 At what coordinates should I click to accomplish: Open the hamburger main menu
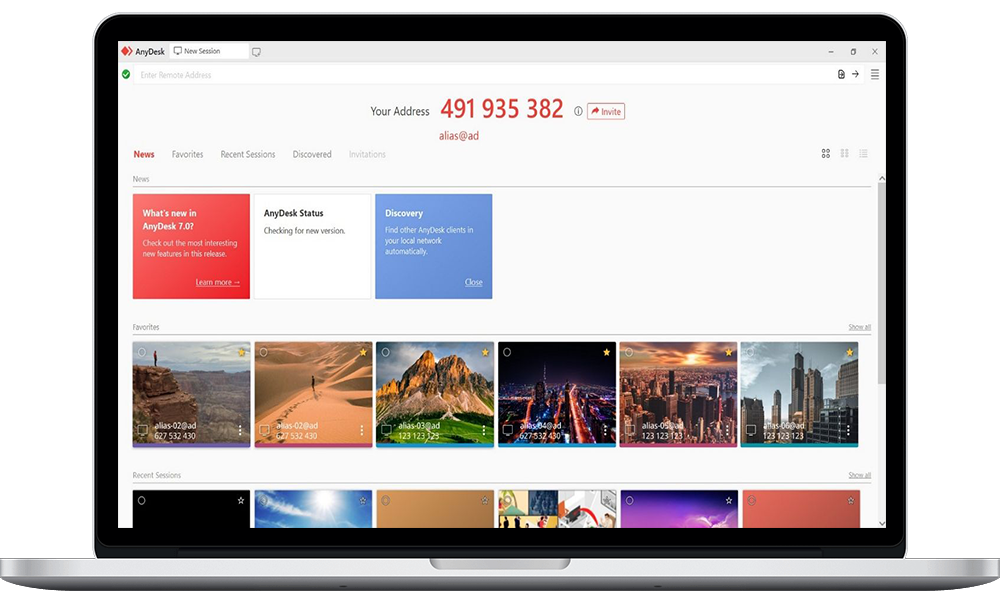(875, 74)
